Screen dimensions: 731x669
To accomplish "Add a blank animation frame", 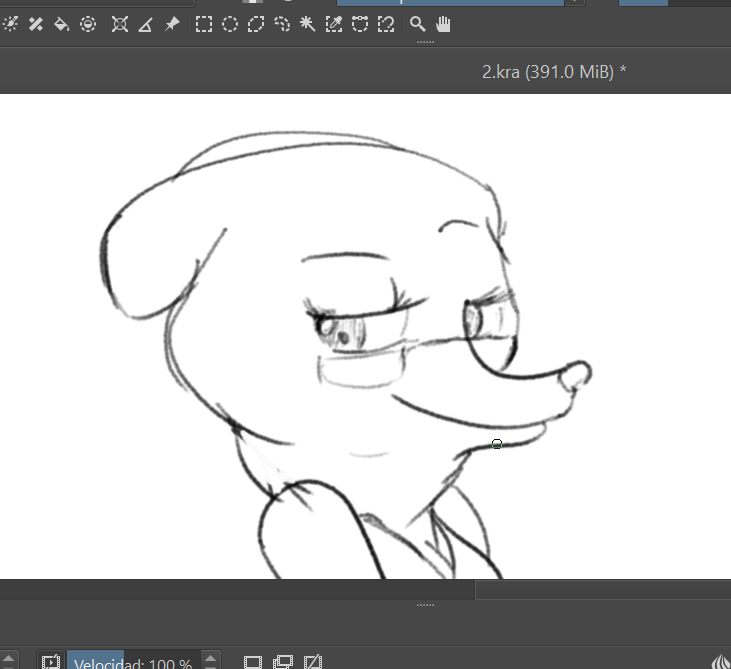I will point(253,662).
